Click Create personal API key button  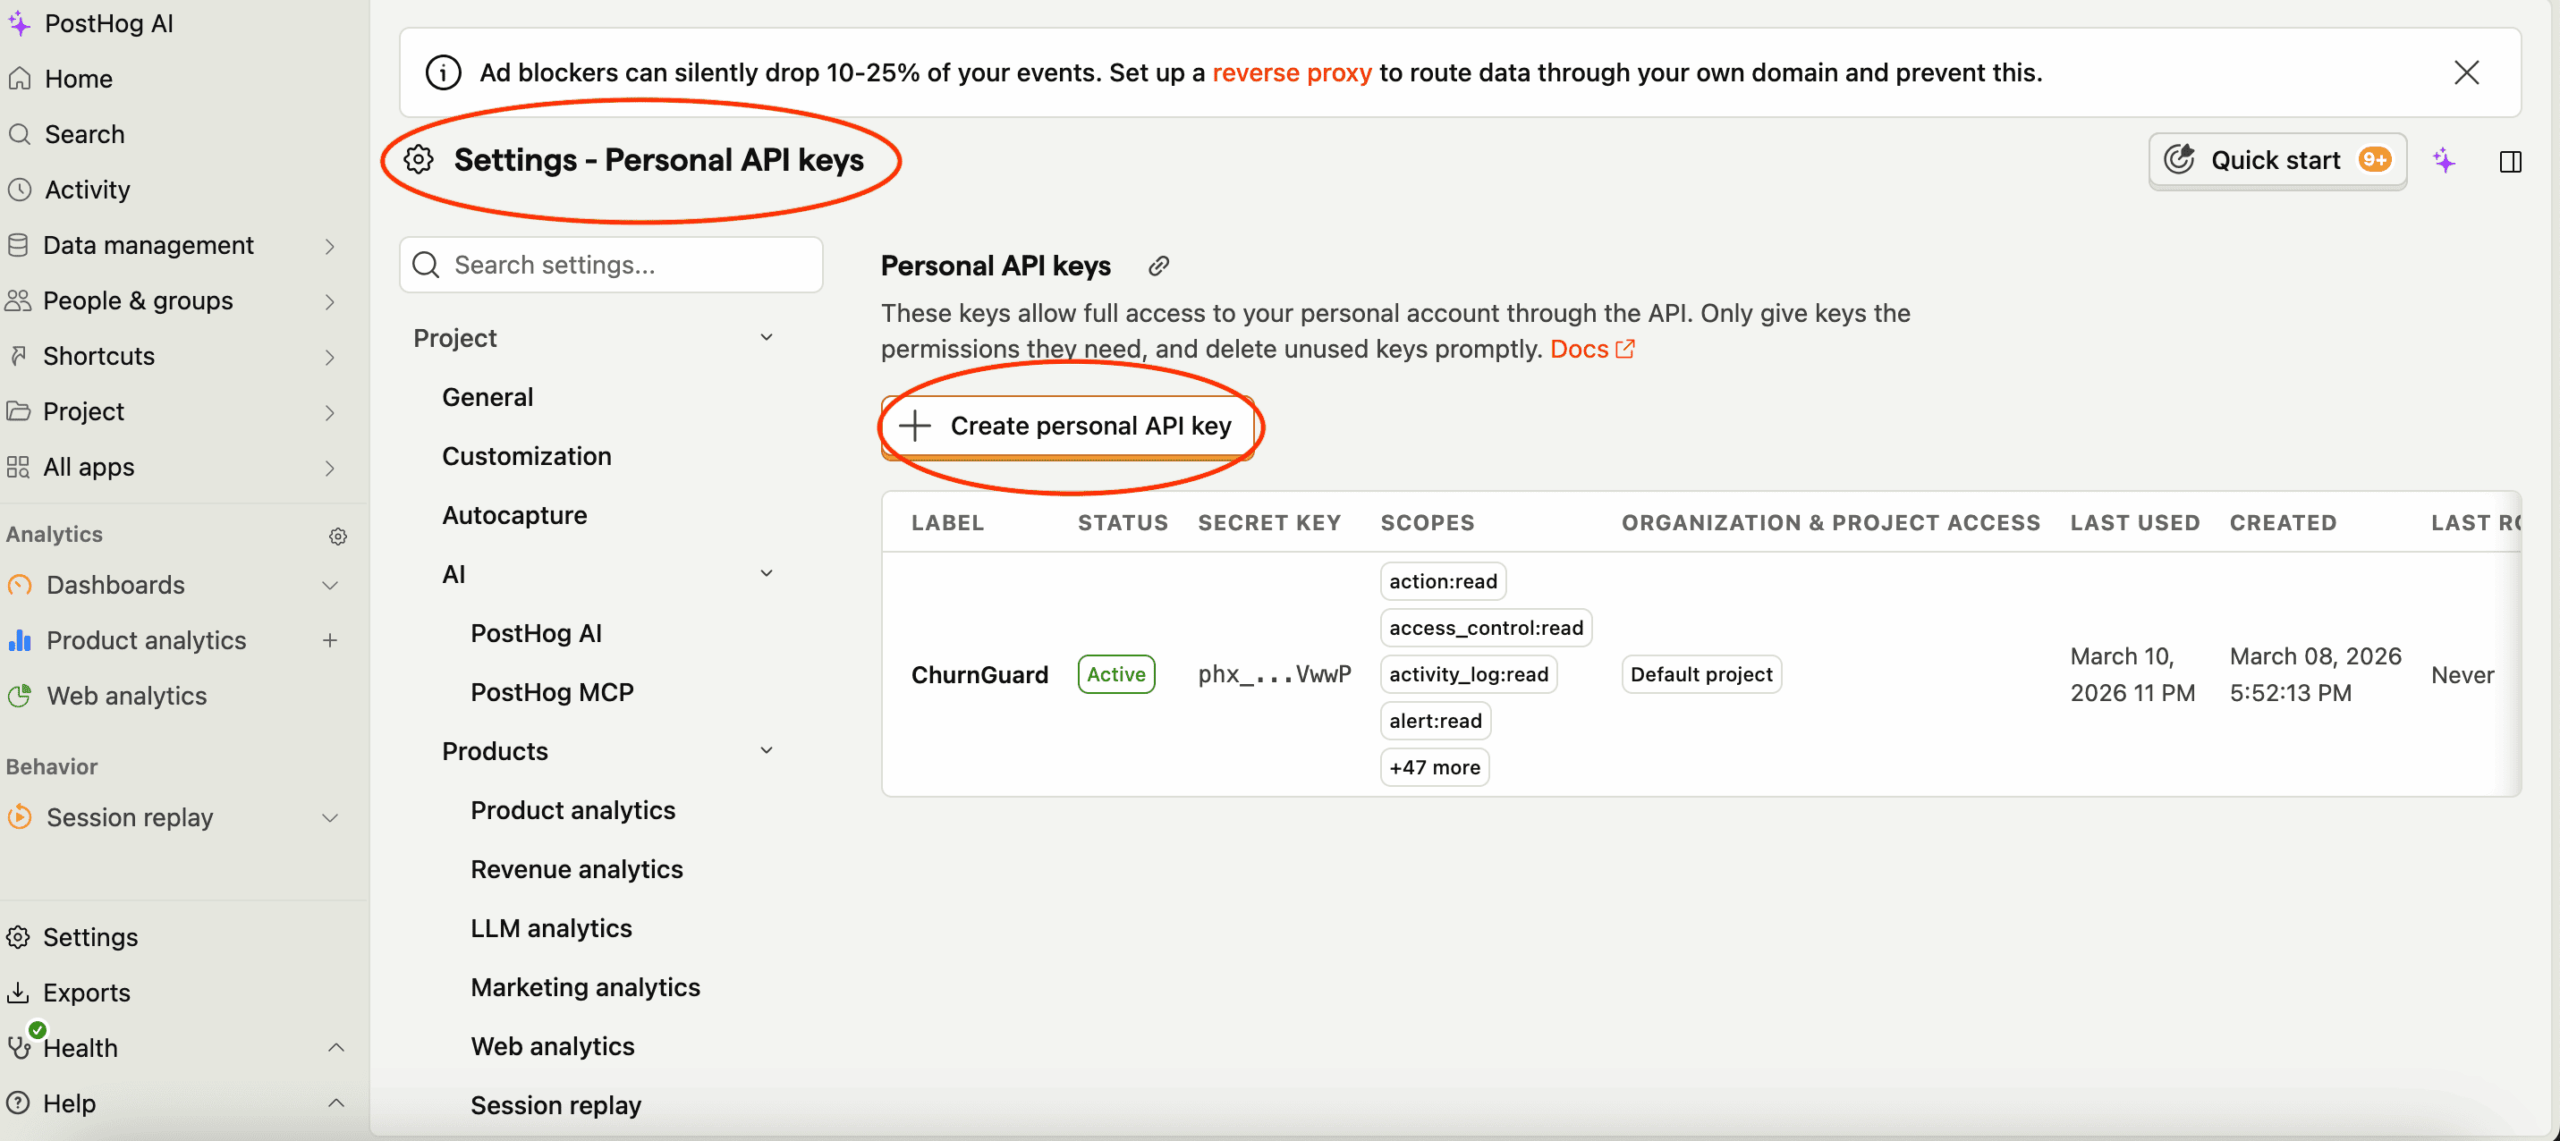[1067, 427]
